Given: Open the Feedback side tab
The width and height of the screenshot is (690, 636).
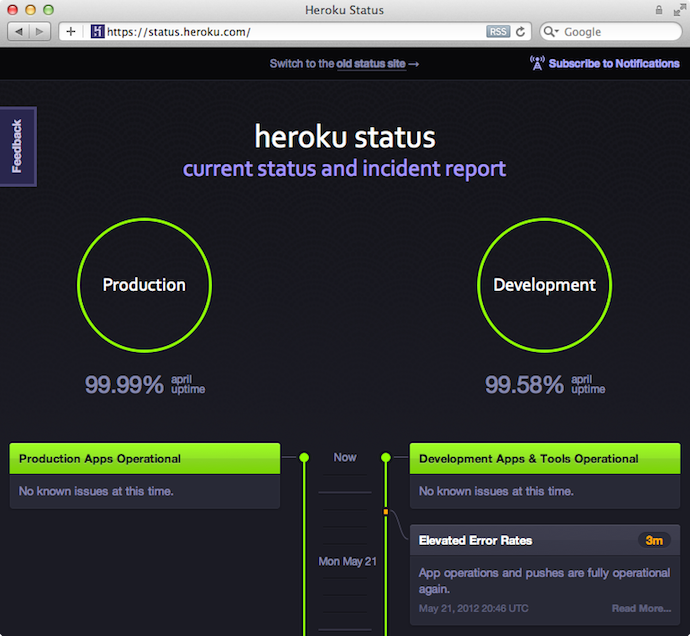Looking at the screenshot, I should click(18, 147).
